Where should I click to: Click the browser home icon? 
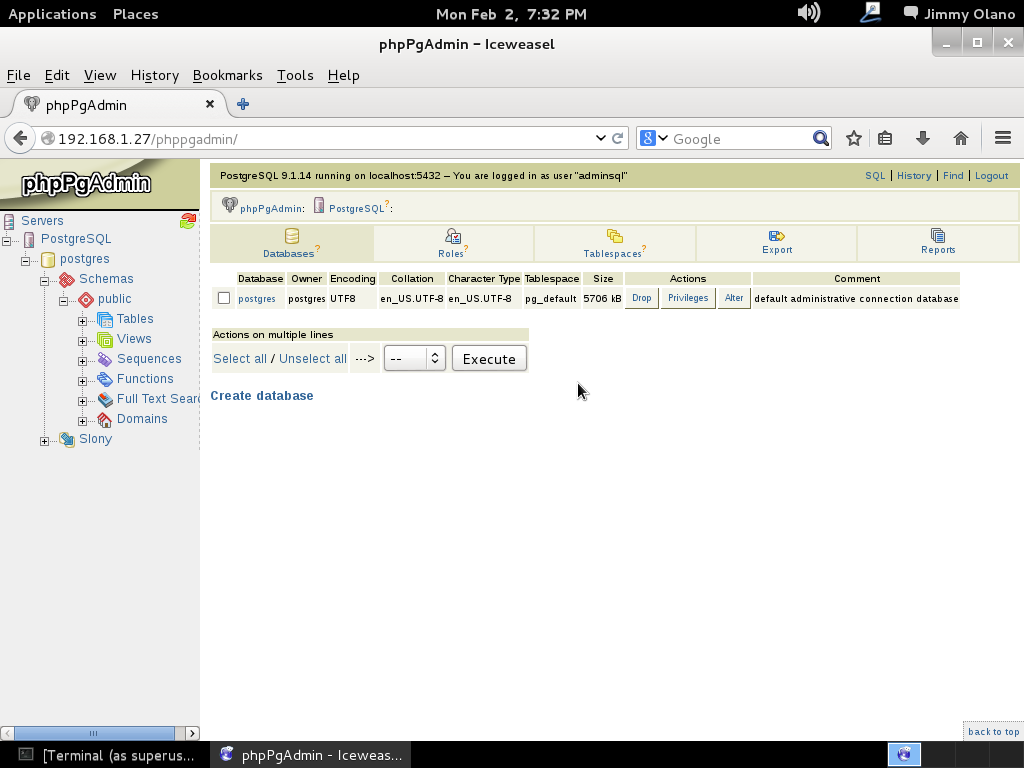click(961, 139)
